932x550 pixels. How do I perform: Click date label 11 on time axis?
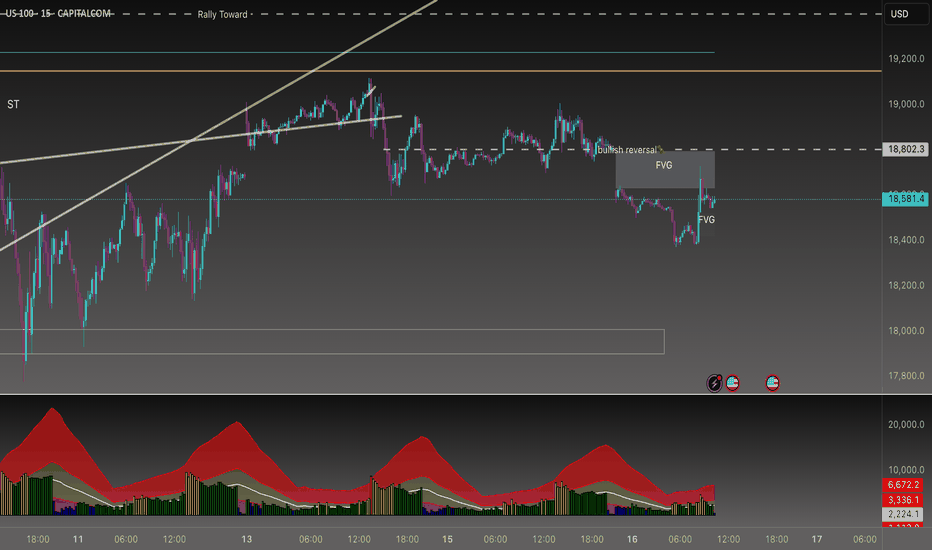78,539
